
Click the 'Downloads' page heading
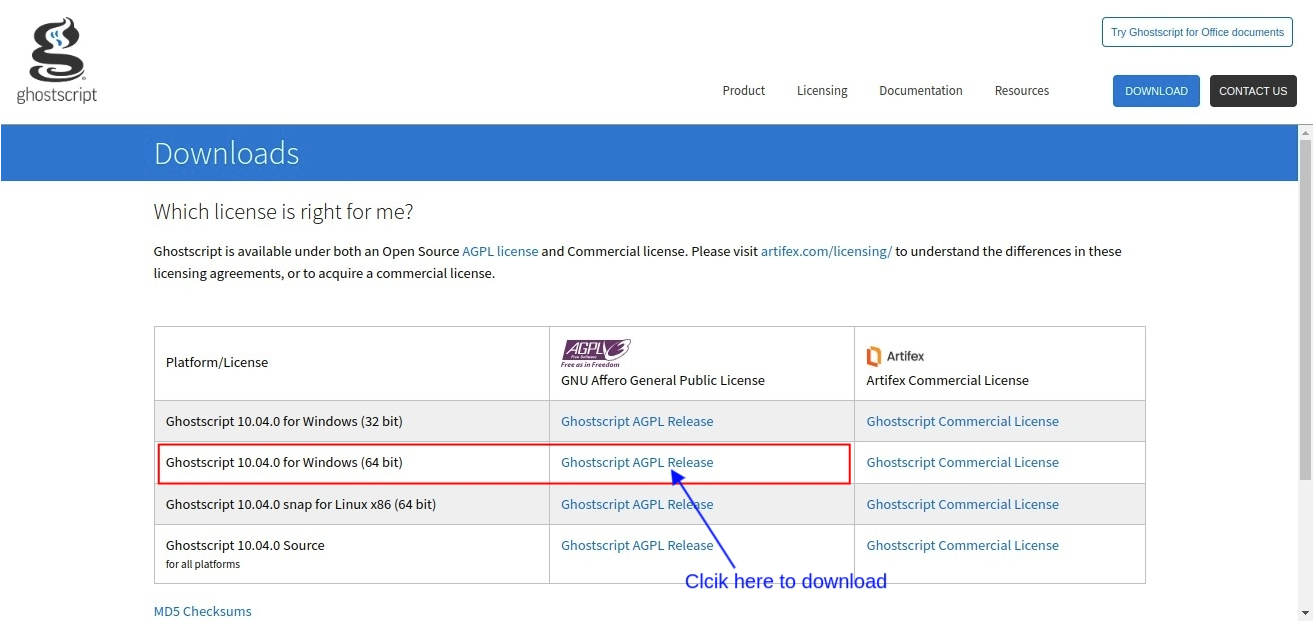pos(226,153)
